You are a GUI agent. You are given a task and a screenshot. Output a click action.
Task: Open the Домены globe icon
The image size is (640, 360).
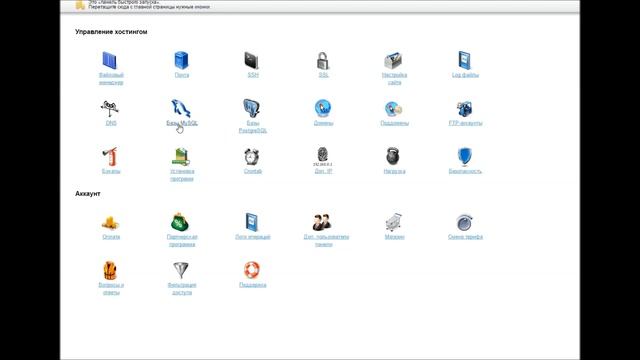point(323,109)
